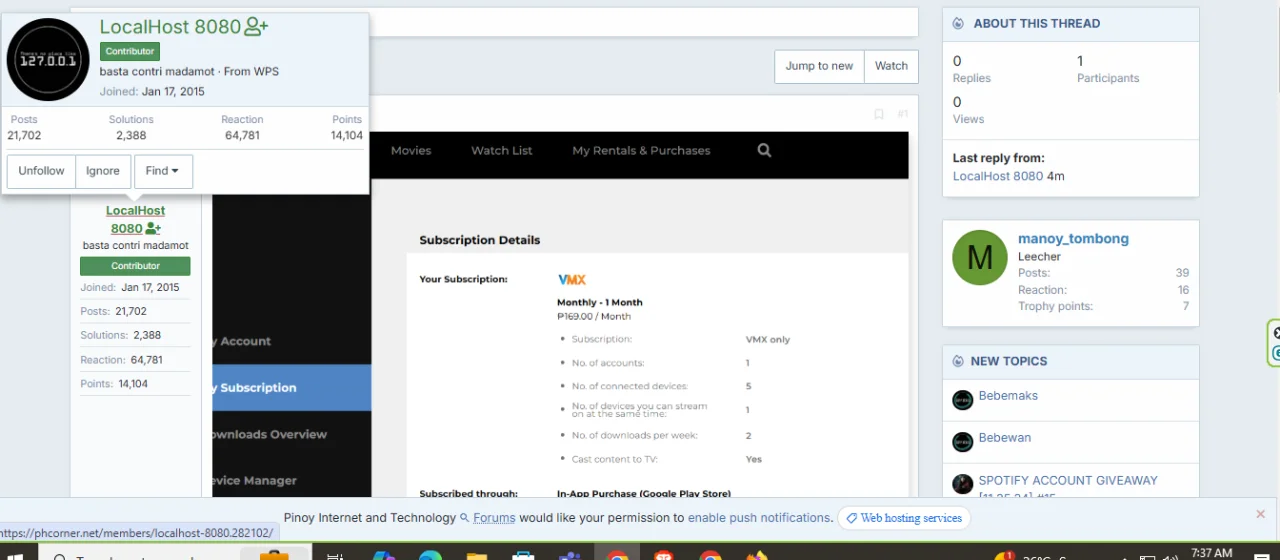The height and width of the screenshot is (560, 1280).
Task: Open LocalHost 8080 profile from popup title
Action: (170, 27)
